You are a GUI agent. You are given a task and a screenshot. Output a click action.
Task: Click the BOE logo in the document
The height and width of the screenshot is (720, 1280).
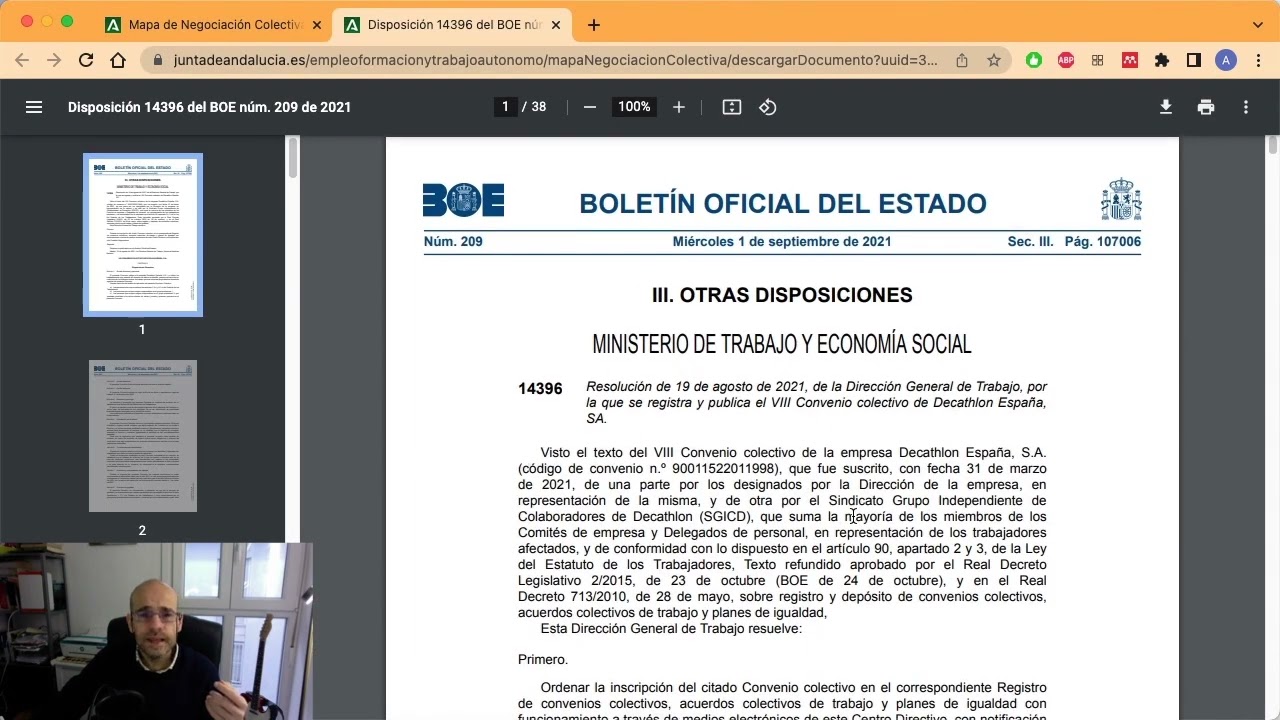pyautogui.click(x=463, y=200)
